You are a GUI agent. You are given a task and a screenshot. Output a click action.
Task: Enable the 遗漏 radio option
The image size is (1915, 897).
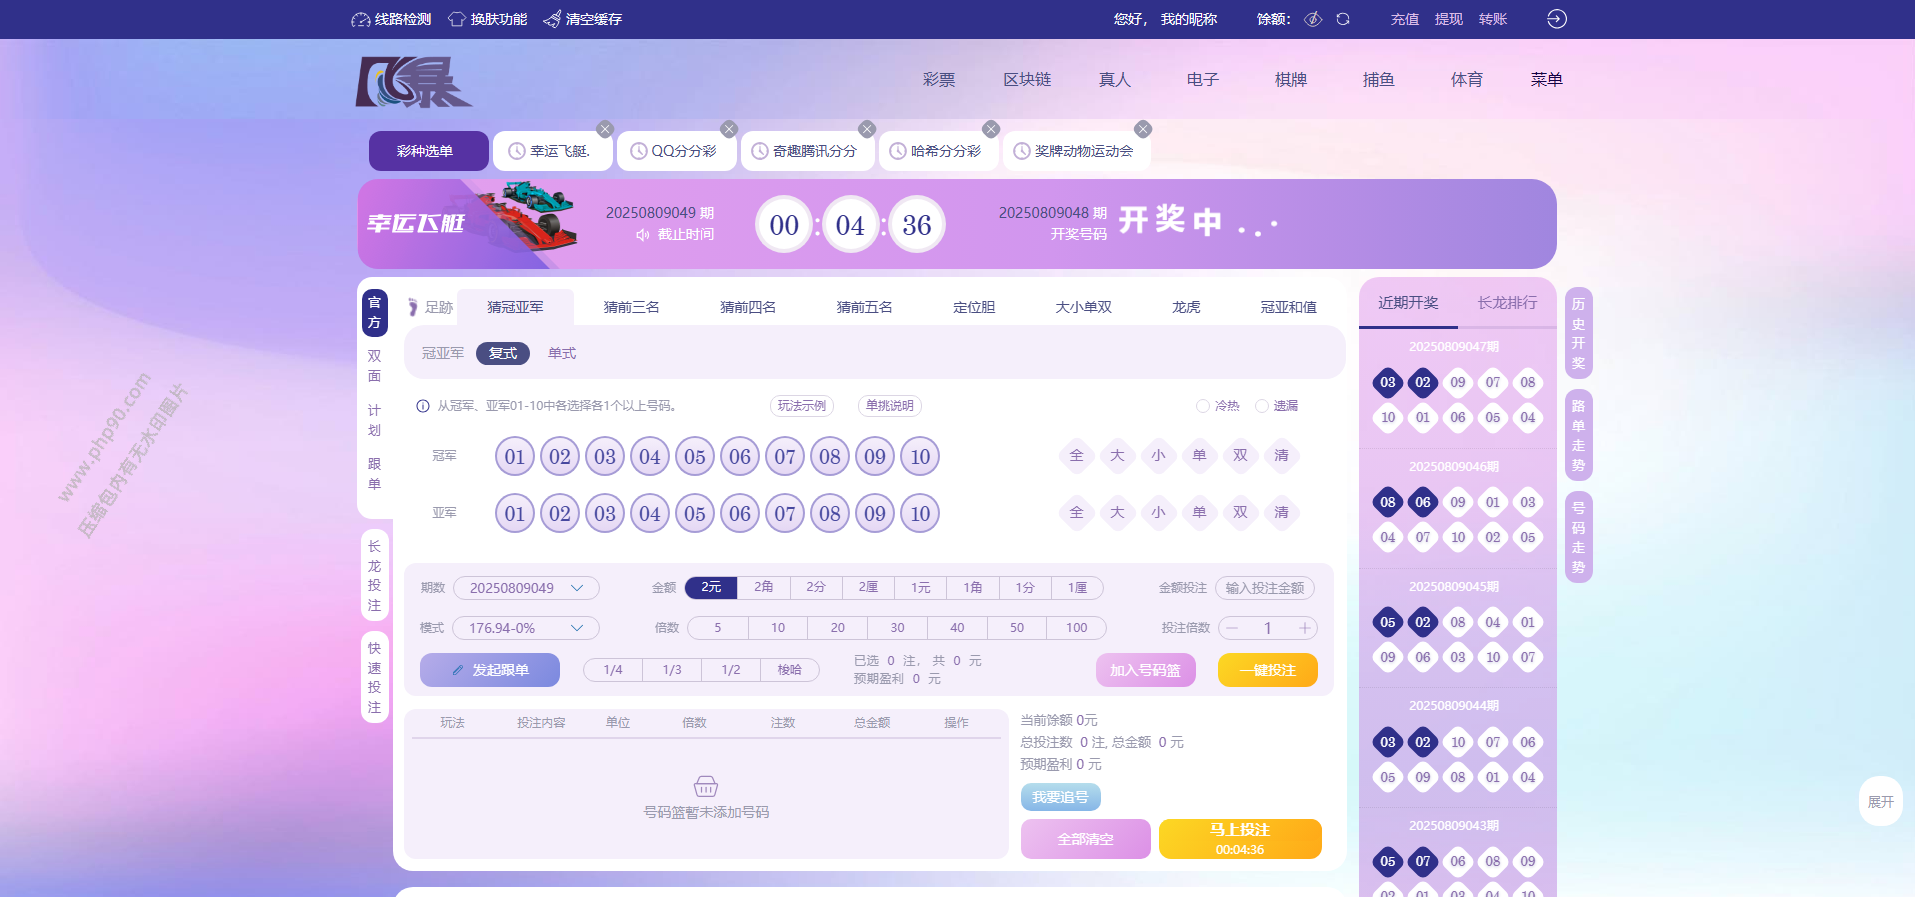pos(1262,406)
